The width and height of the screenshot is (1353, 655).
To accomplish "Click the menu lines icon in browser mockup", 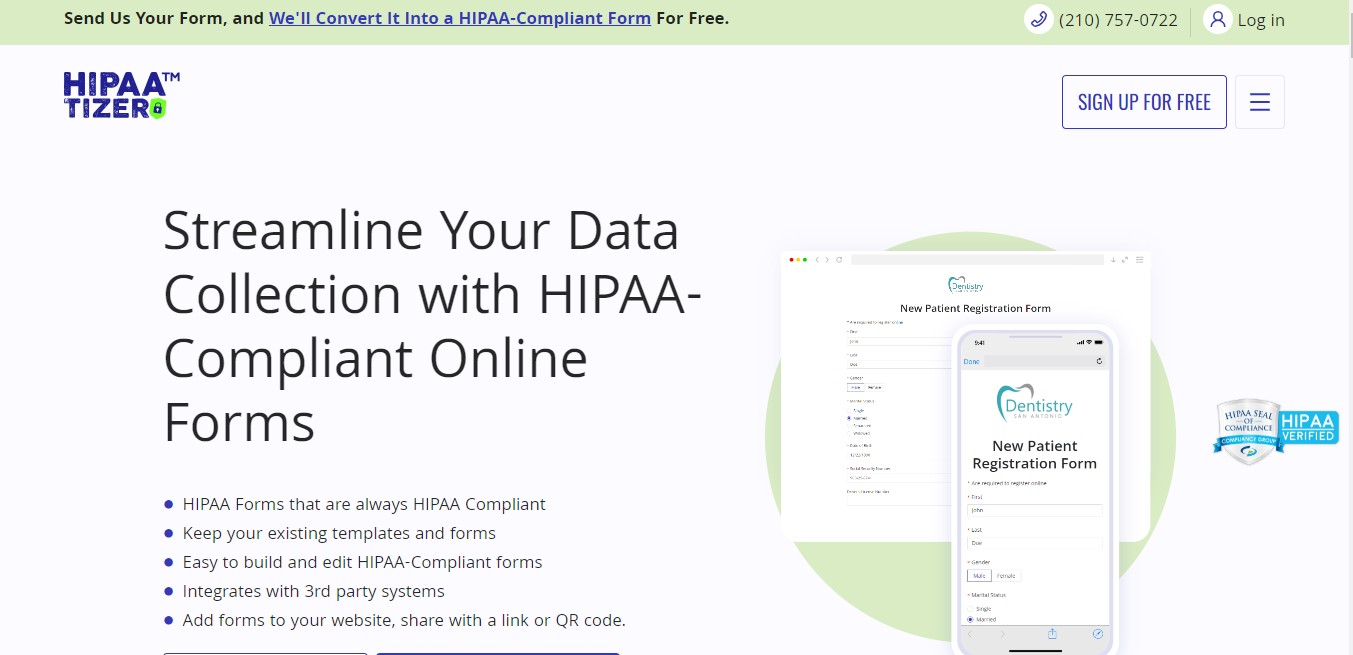I will click(1139, 260).
